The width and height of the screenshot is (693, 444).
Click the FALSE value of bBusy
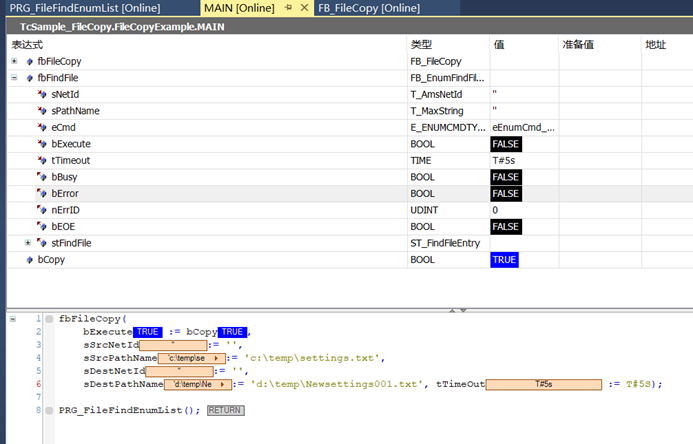[506, 177]
